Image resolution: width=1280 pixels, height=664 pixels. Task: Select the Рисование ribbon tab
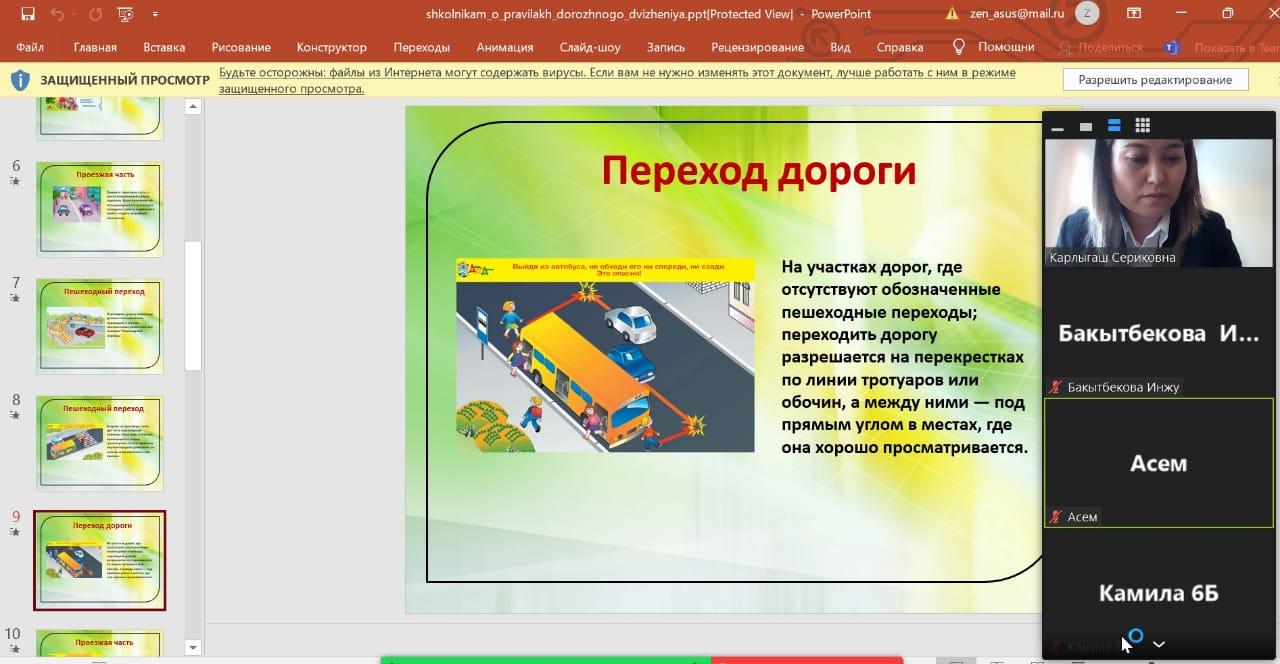(241, 47)
